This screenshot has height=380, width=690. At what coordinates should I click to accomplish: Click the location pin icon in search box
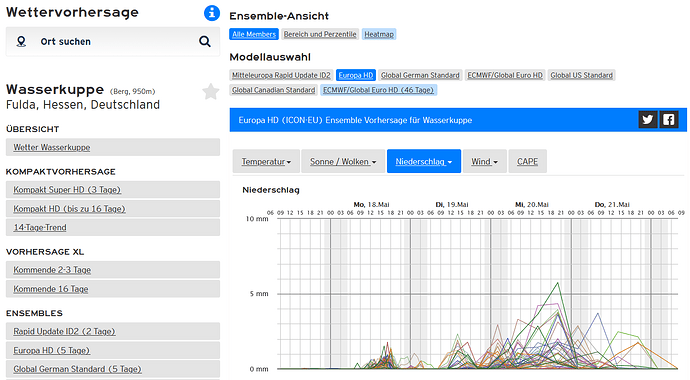click(21, 41)
